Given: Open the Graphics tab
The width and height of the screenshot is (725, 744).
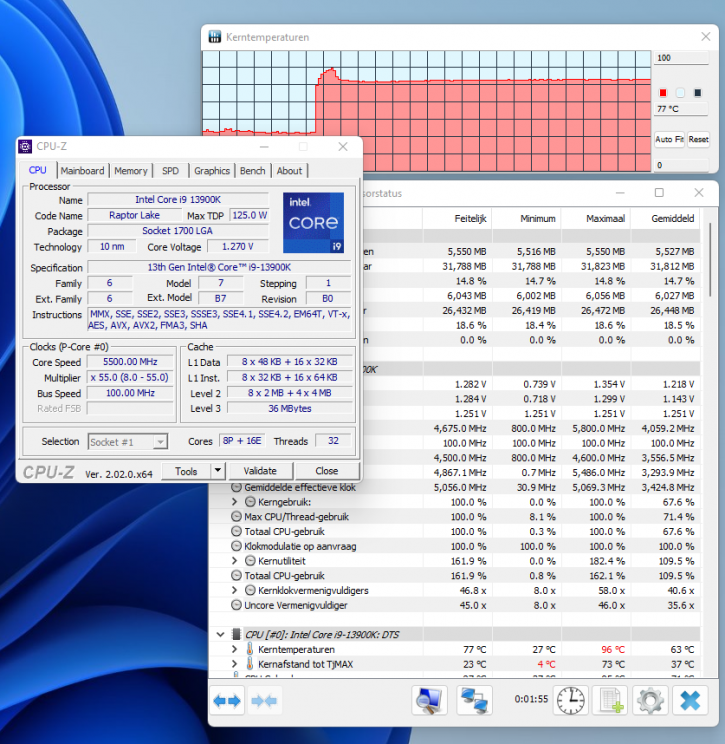Looking at the screenshot, I should 212,171.
